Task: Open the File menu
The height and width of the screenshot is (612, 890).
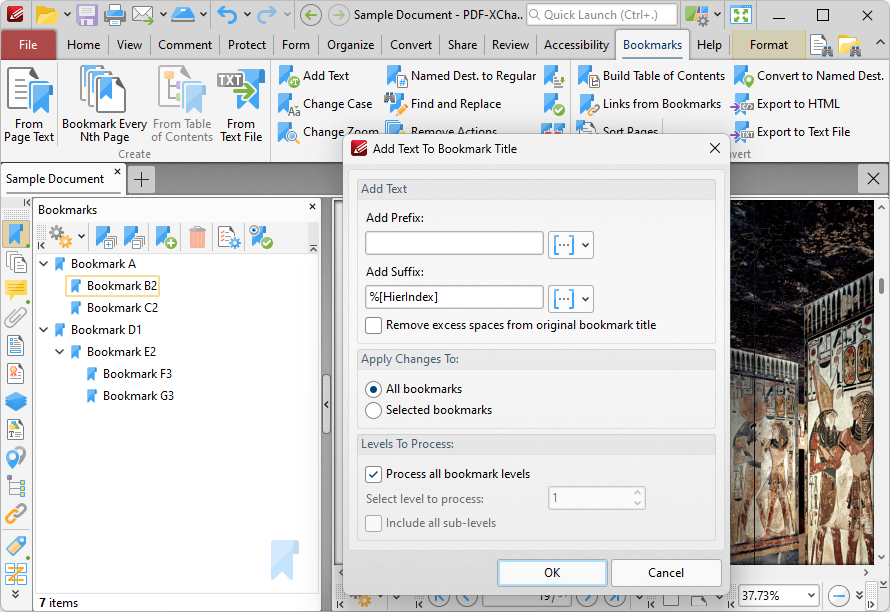Action: [28, 45]
